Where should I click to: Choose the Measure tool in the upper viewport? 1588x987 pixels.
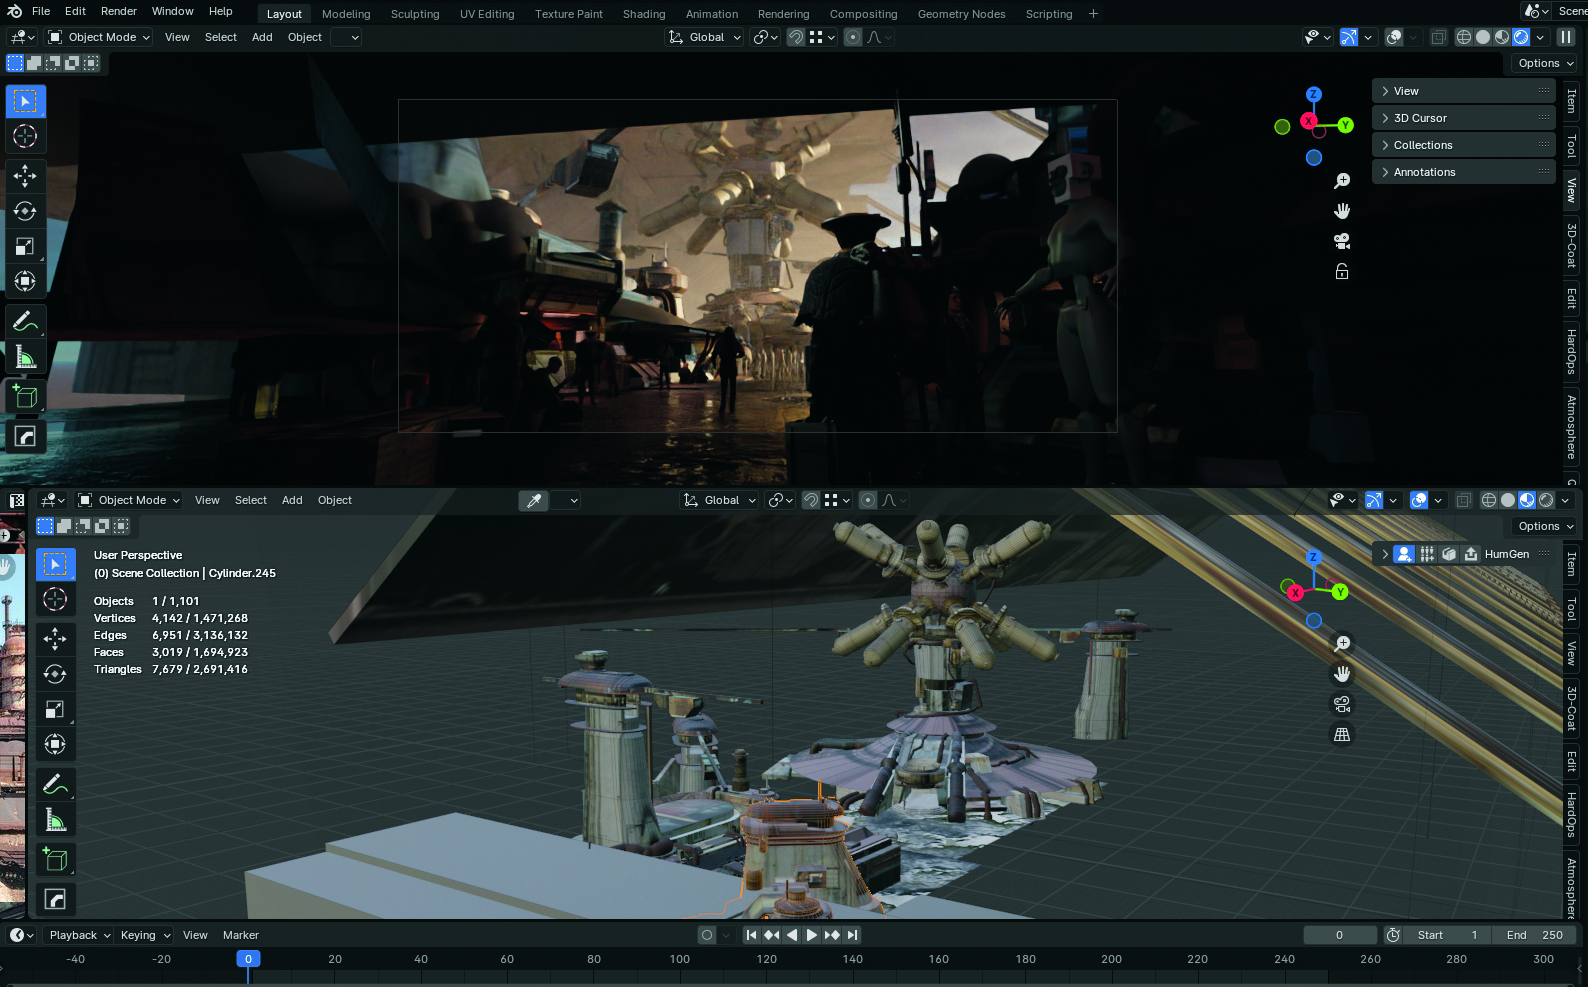(25, 357)
